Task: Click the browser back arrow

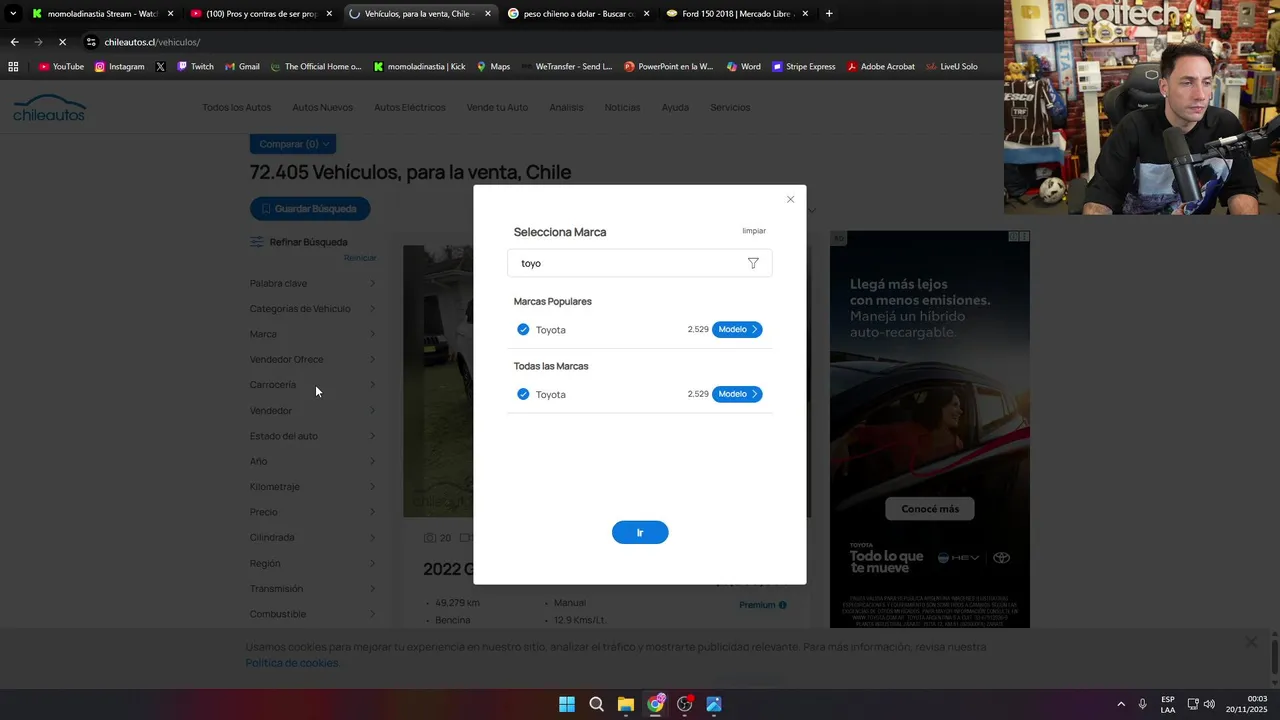Action: 14,42
